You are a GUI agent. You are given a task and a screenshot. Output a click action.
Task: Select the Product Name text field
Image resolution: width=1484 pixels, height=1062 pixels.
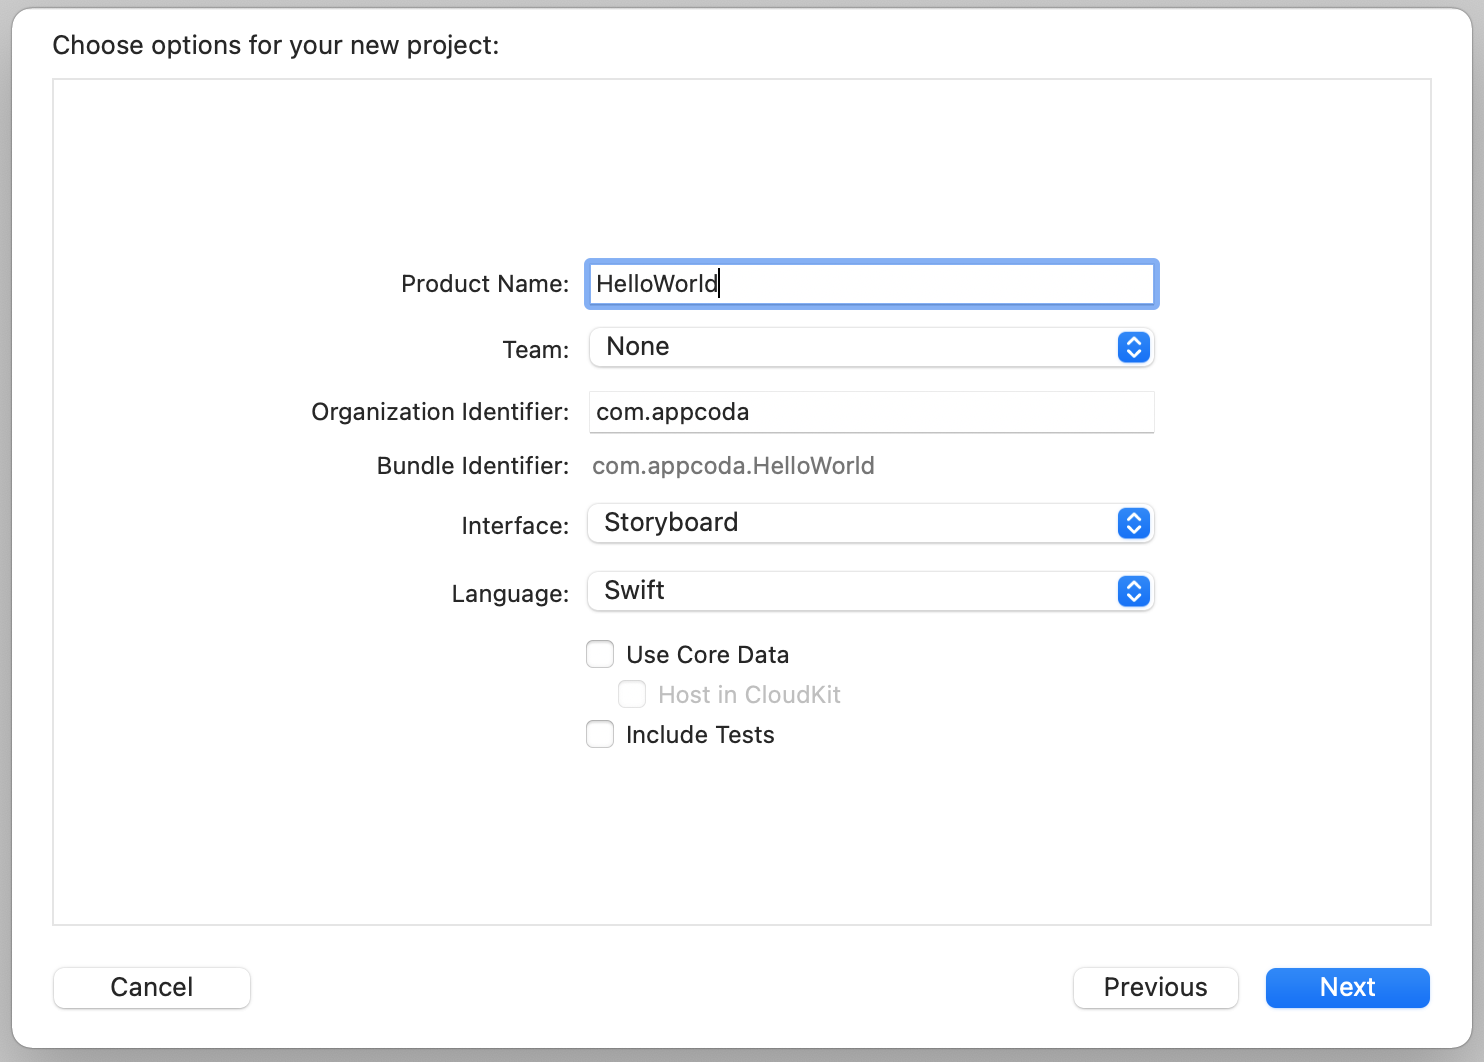coord(870,283)
